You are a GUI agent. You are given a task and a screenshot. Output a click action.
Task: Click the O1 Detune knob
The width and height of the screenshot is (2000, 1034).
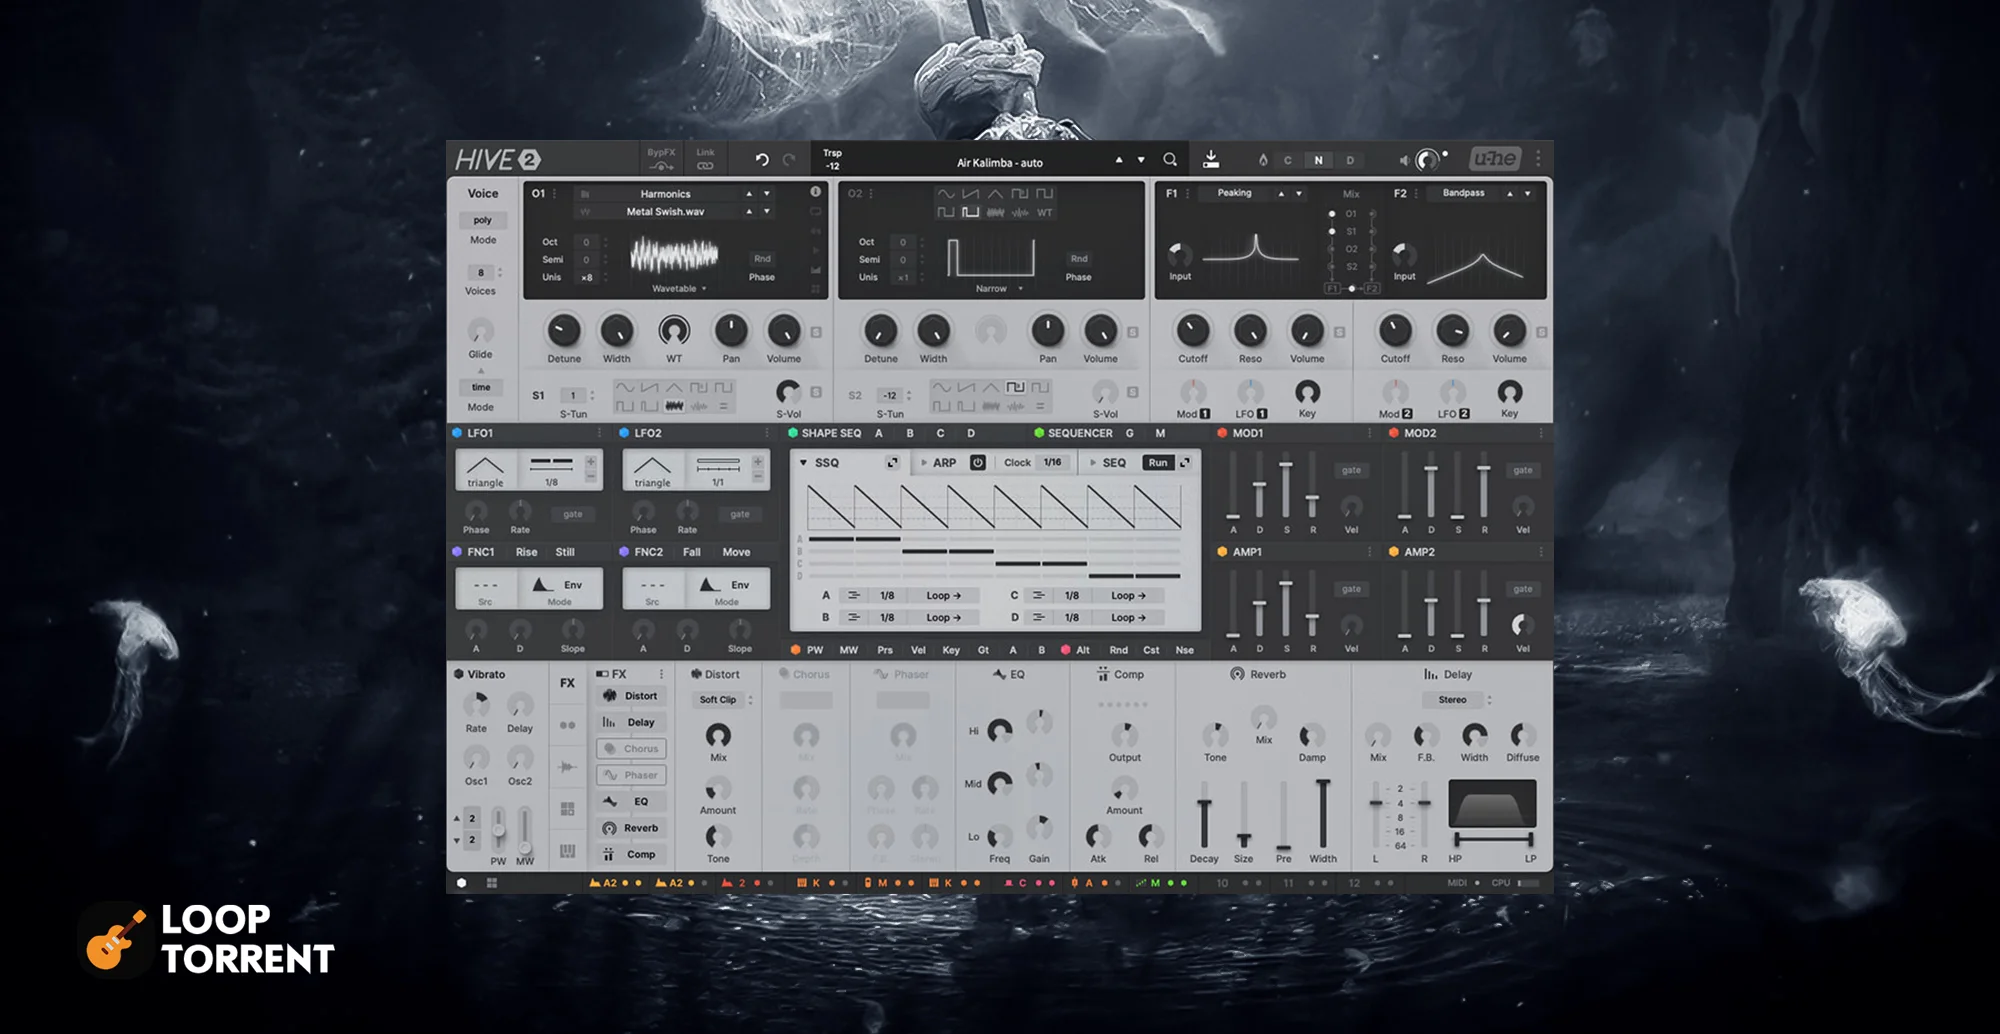(564, 331)
